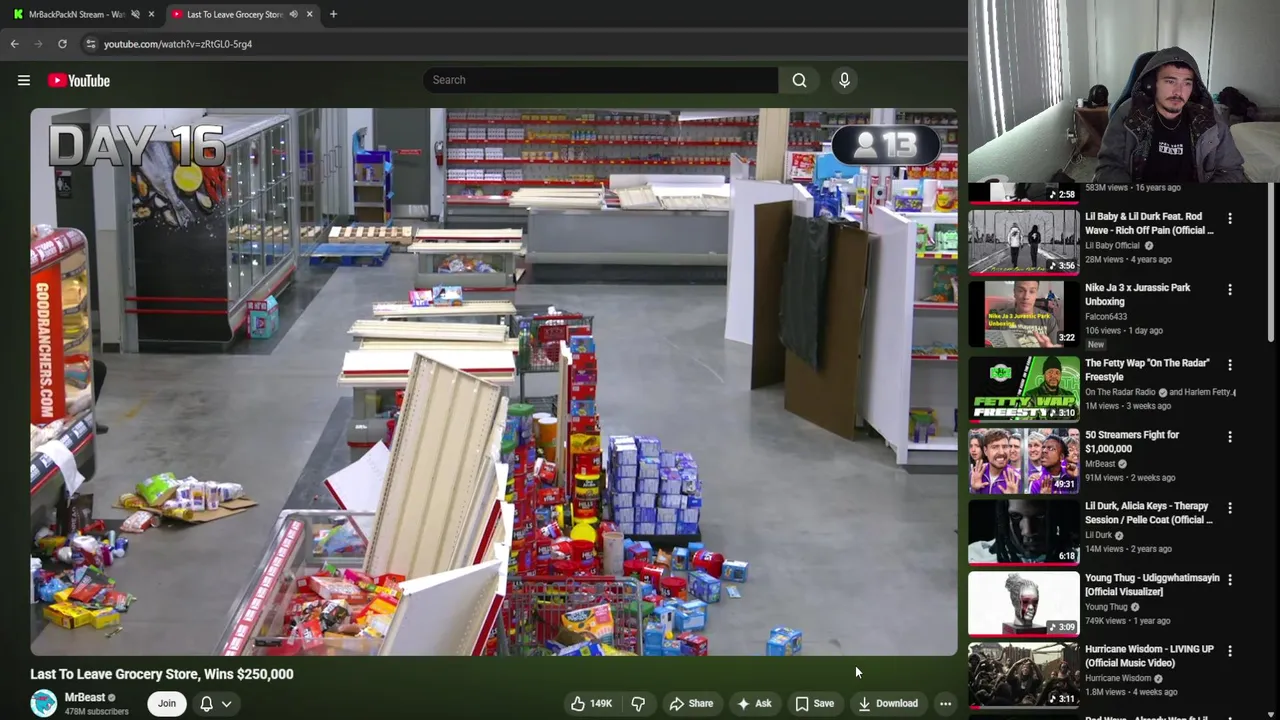Open MrBeast channel avatar

click(44, 703)
